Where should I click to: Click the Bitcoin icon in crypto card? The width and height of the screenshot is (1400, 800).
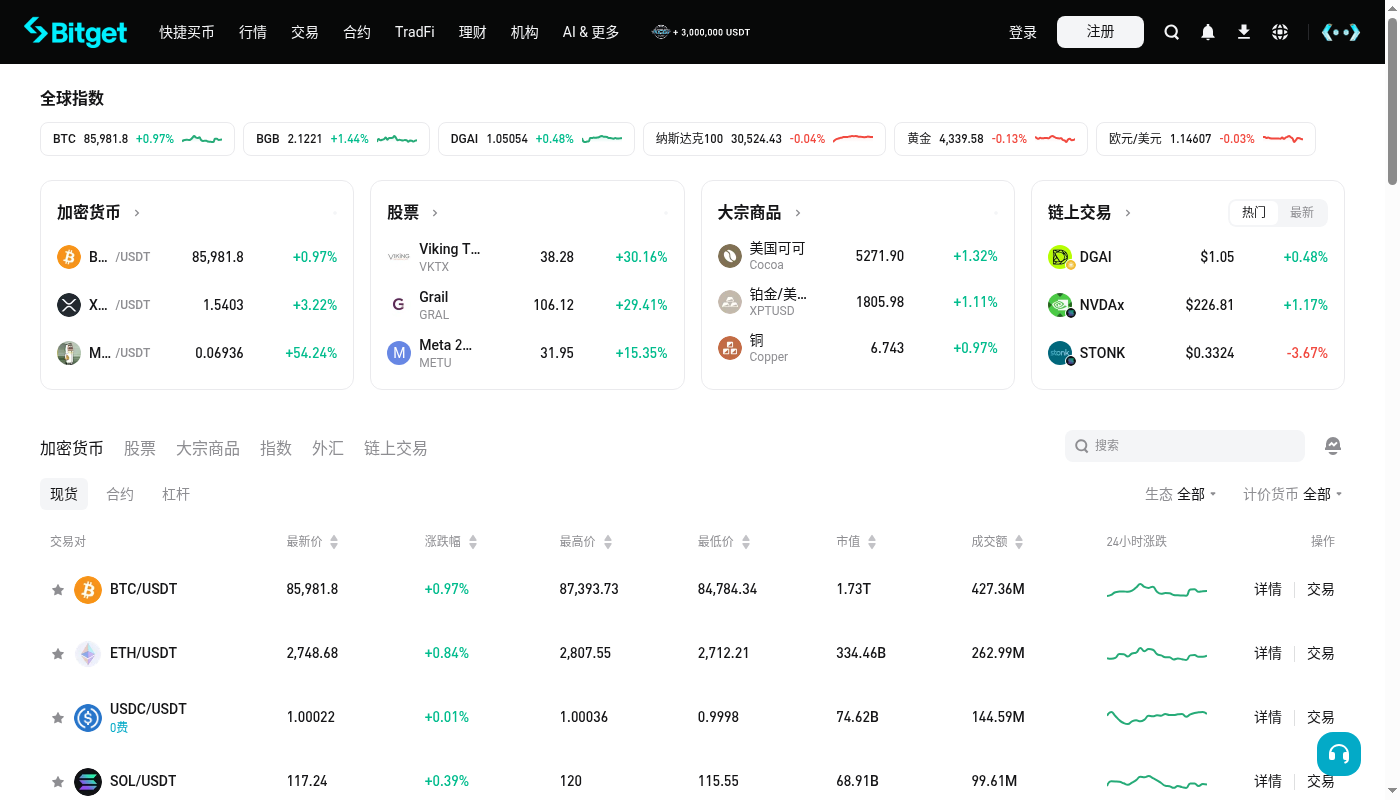[x=69, y=257]
